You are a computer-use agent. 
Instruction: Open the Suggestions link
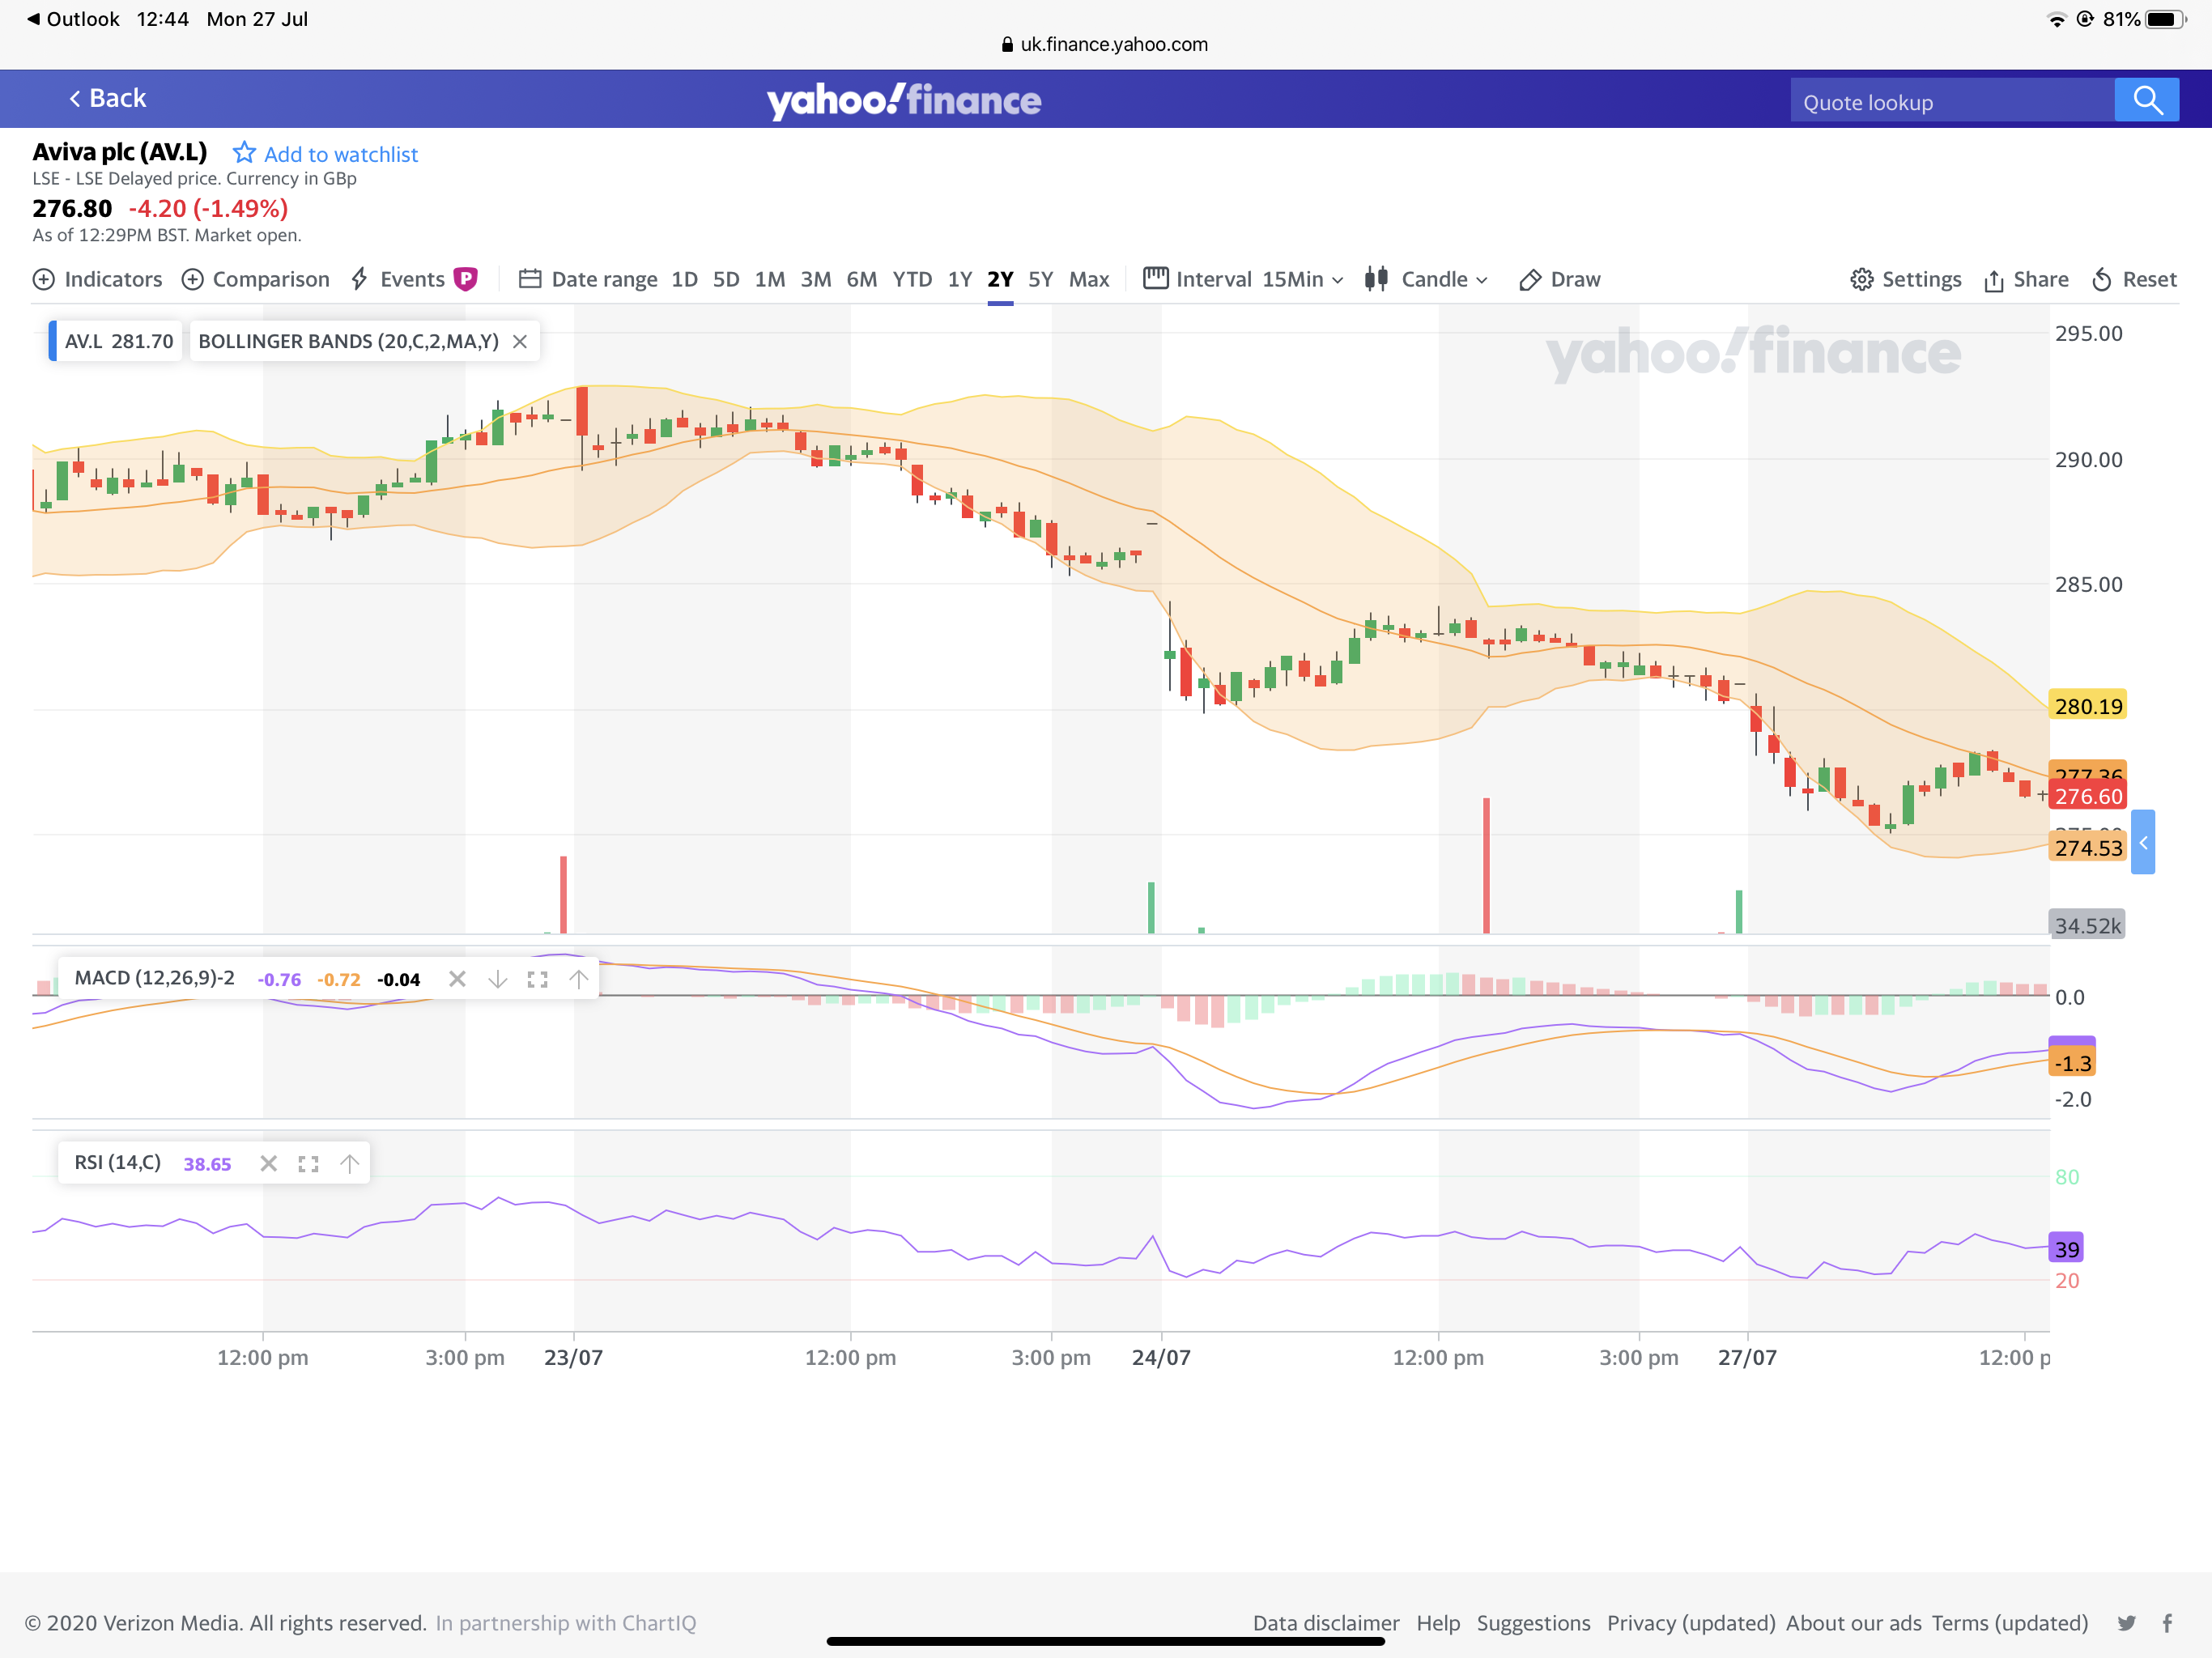pyautogui.click(x=1533, y=1622)
